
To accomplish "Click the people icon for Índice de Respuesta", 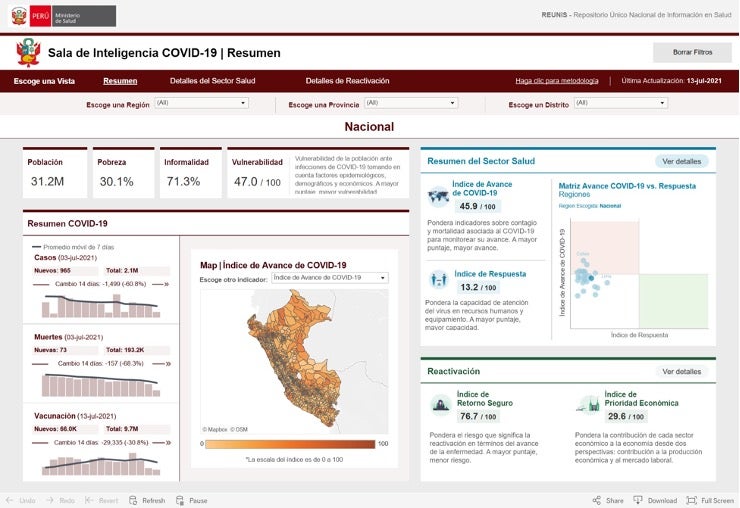I will 438,279.
